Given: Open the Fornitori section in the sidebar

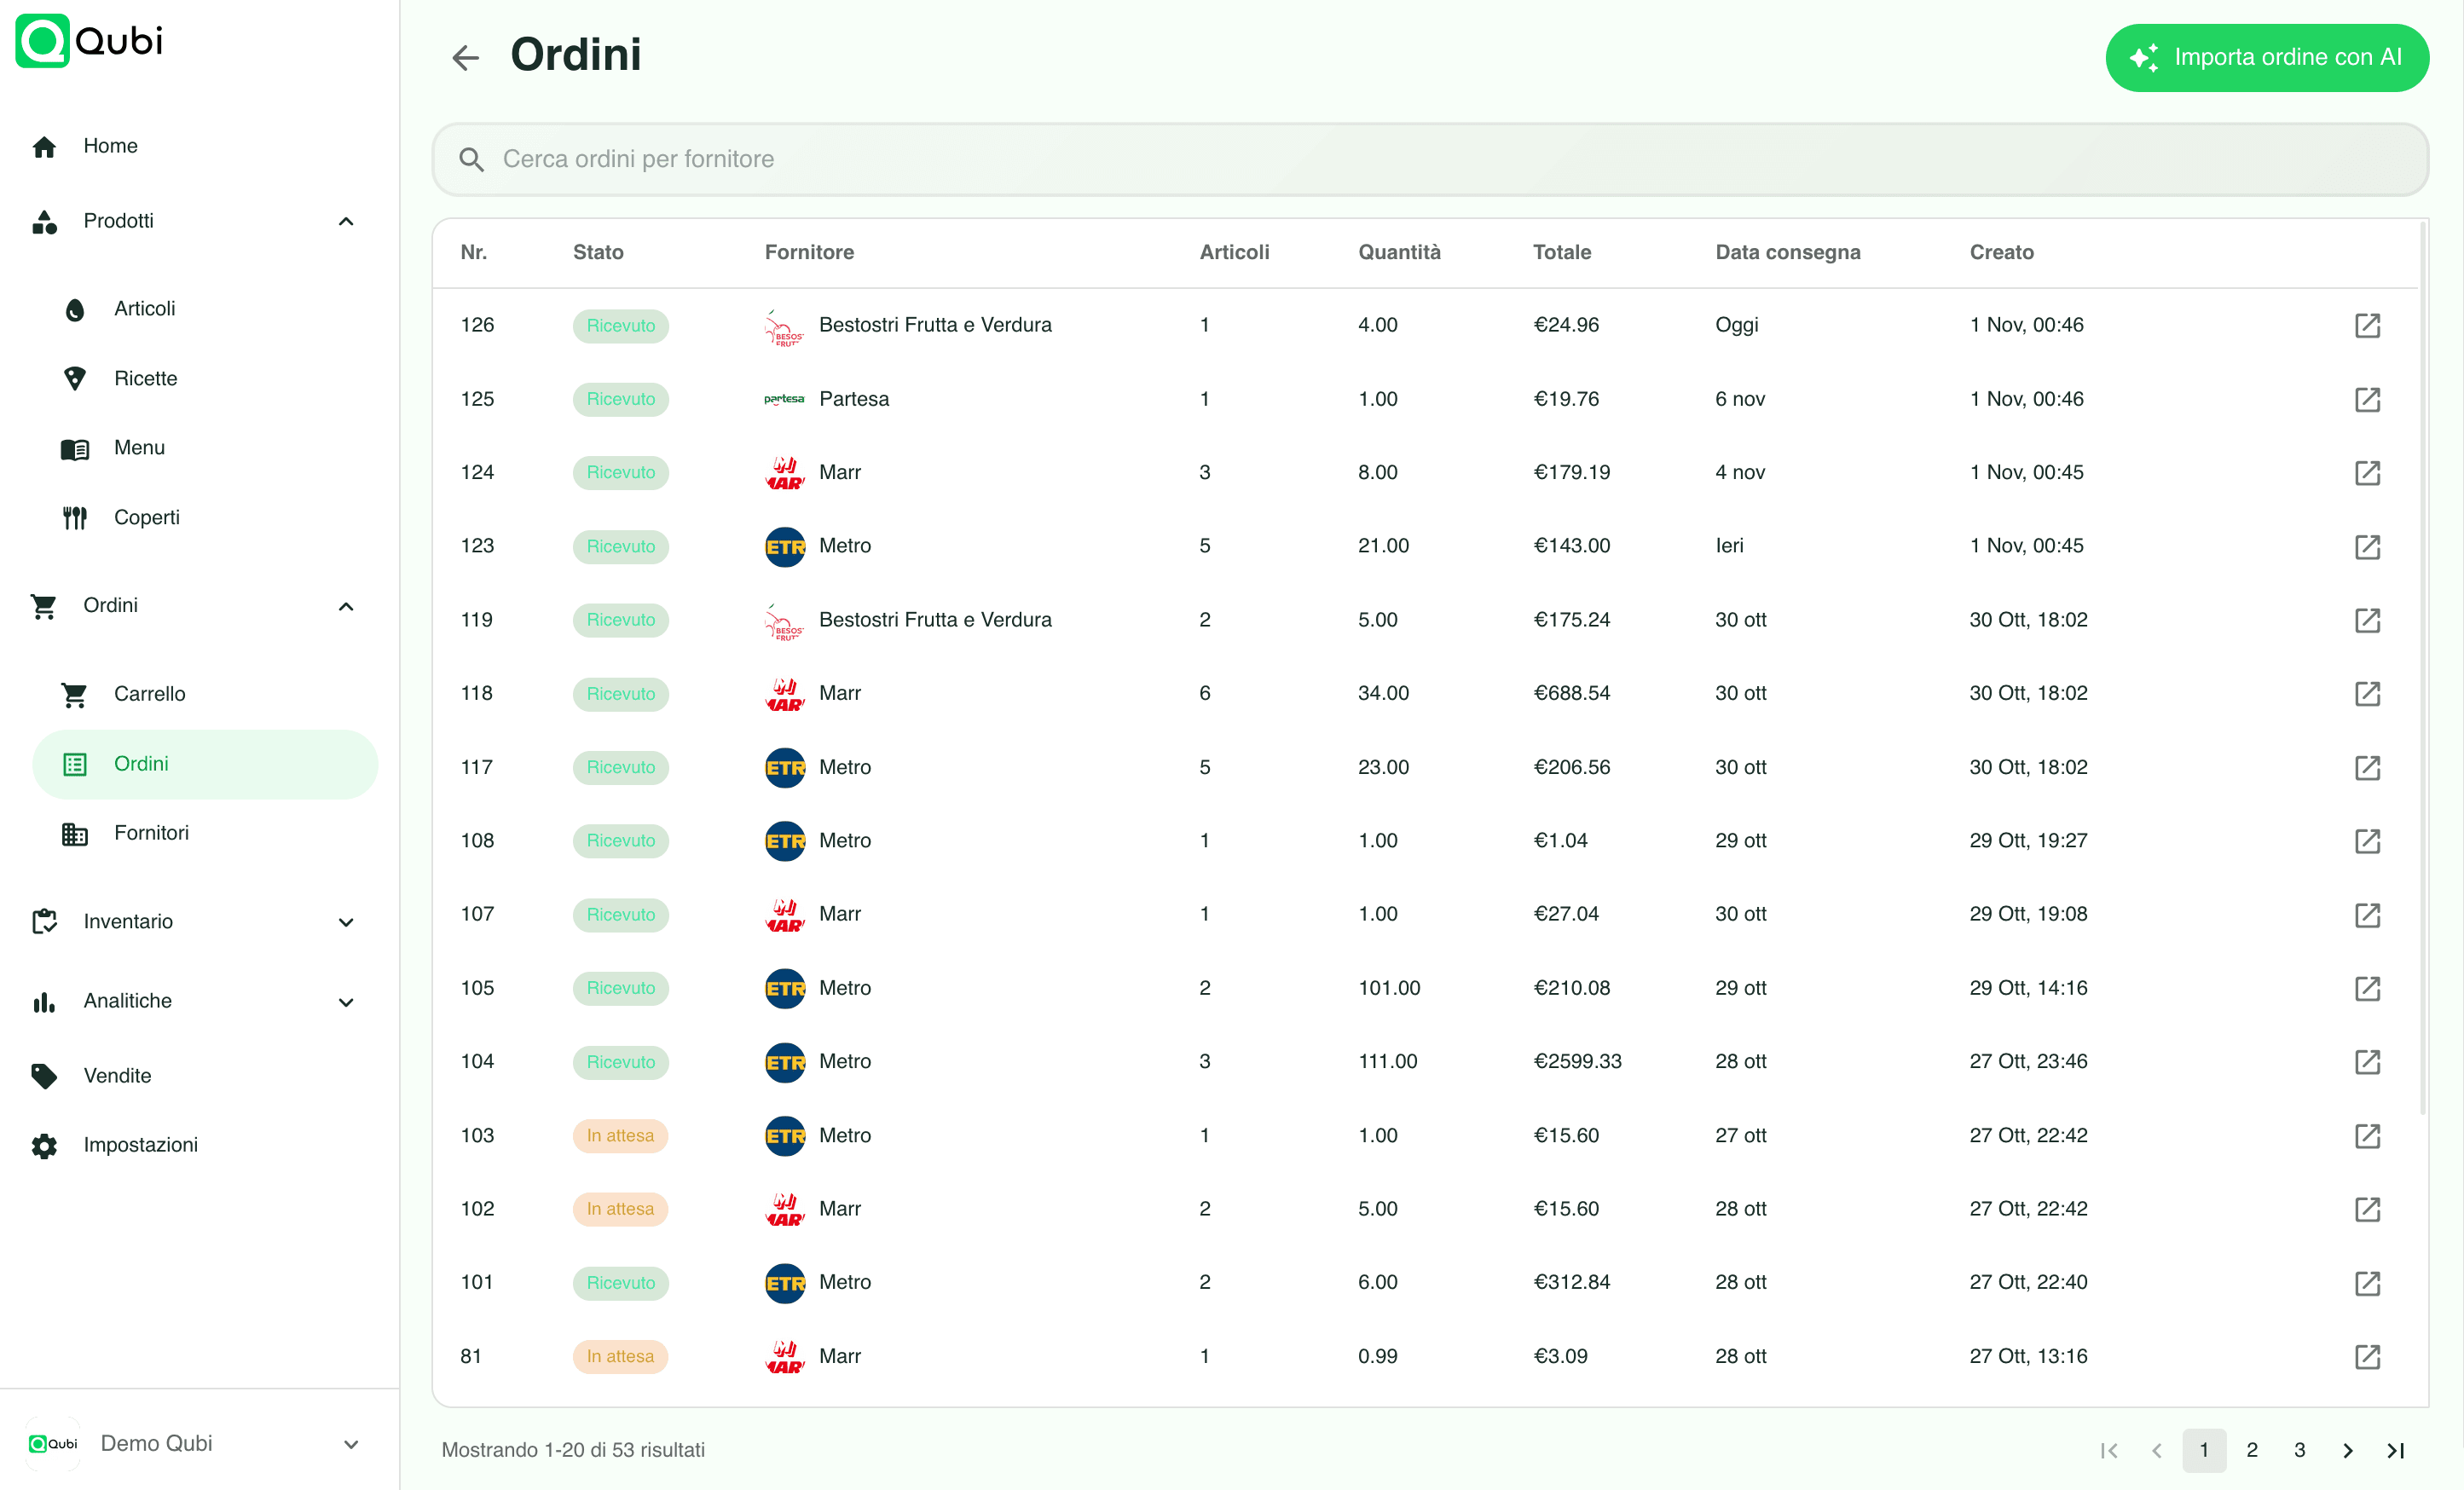Looking at the screenshot, I should pos(151,832).
